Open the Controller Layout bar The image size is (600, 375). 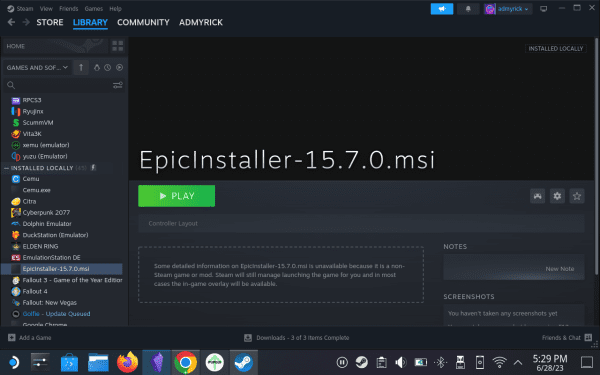[x=361, y=223]
